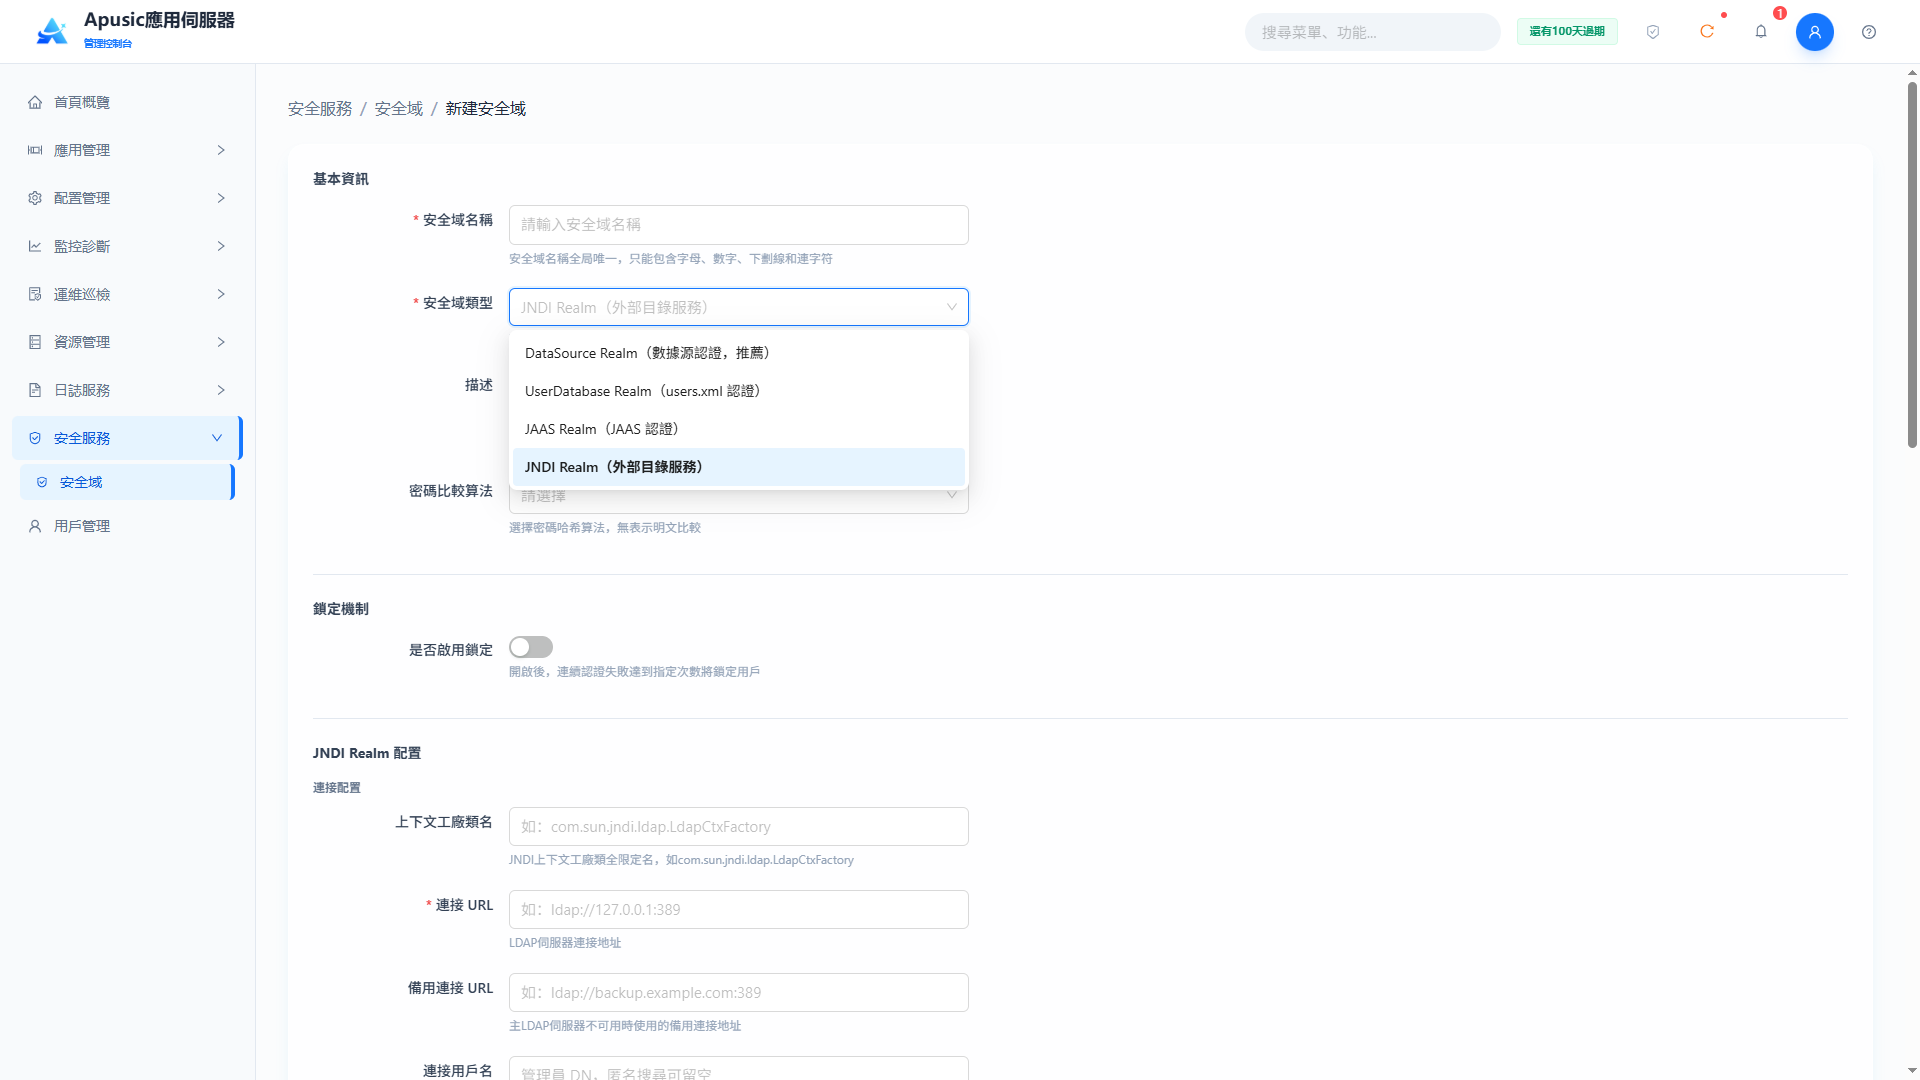
Task: Click the help question mark icon
Action: pyautogui.click(x=1869, y=32)
